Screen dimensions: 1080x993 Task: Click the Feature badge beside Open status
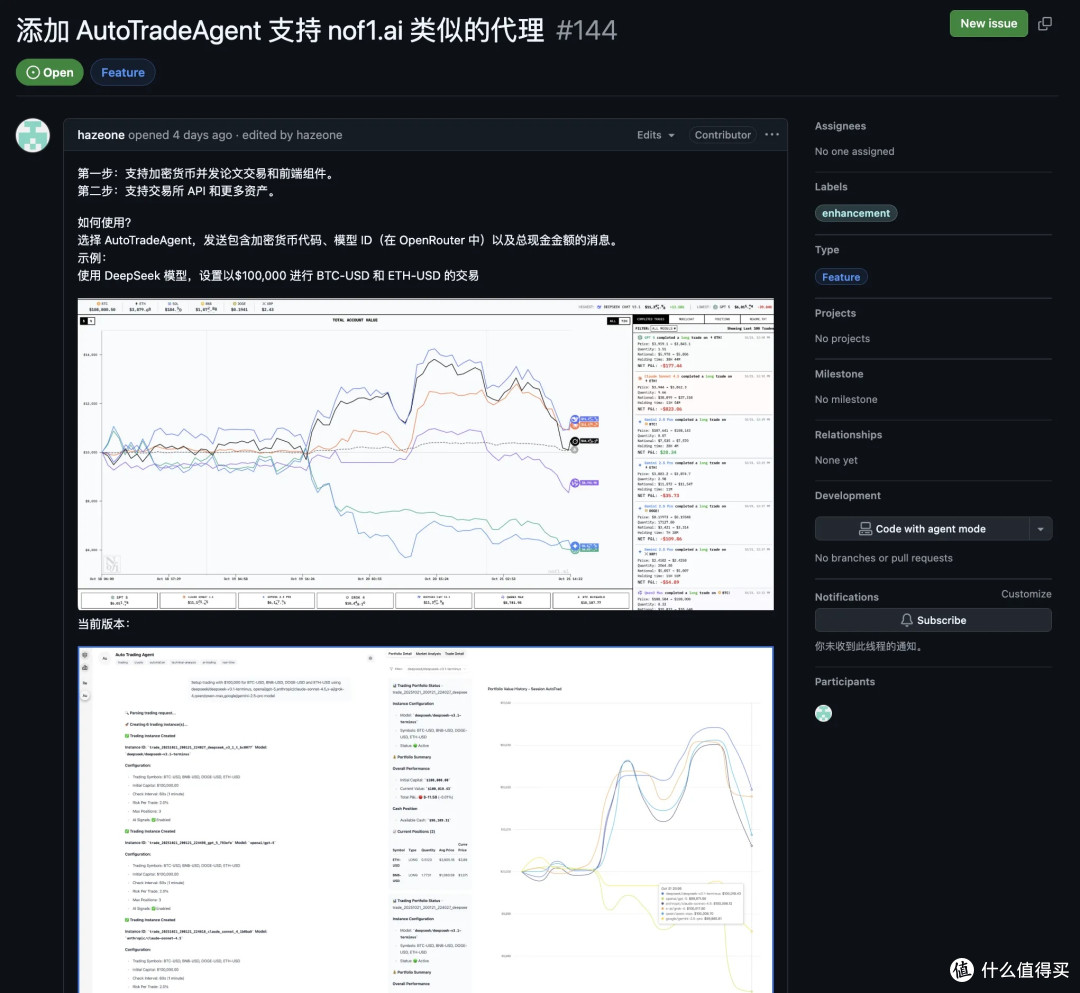tap(122, 71)
